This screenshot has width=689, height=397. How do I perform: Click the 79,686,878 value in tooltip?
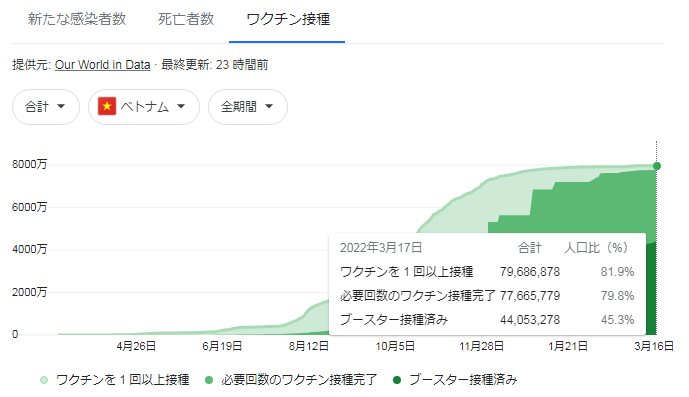pos(530,272)
